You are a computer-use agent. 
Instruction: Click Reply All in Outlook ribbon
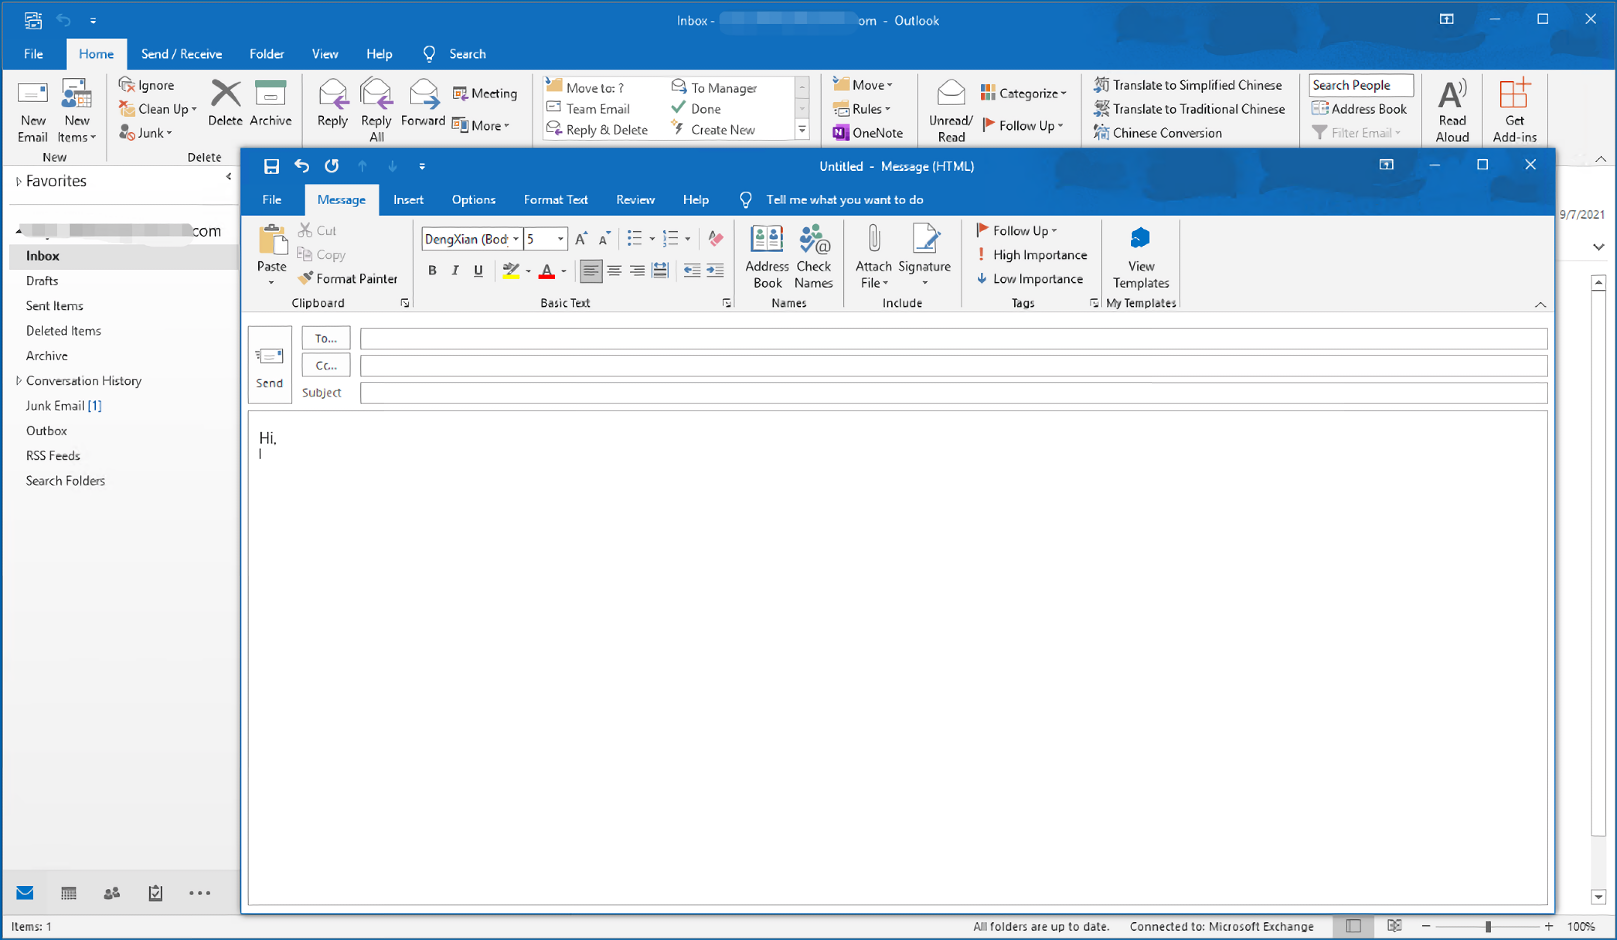click(376, 110)
